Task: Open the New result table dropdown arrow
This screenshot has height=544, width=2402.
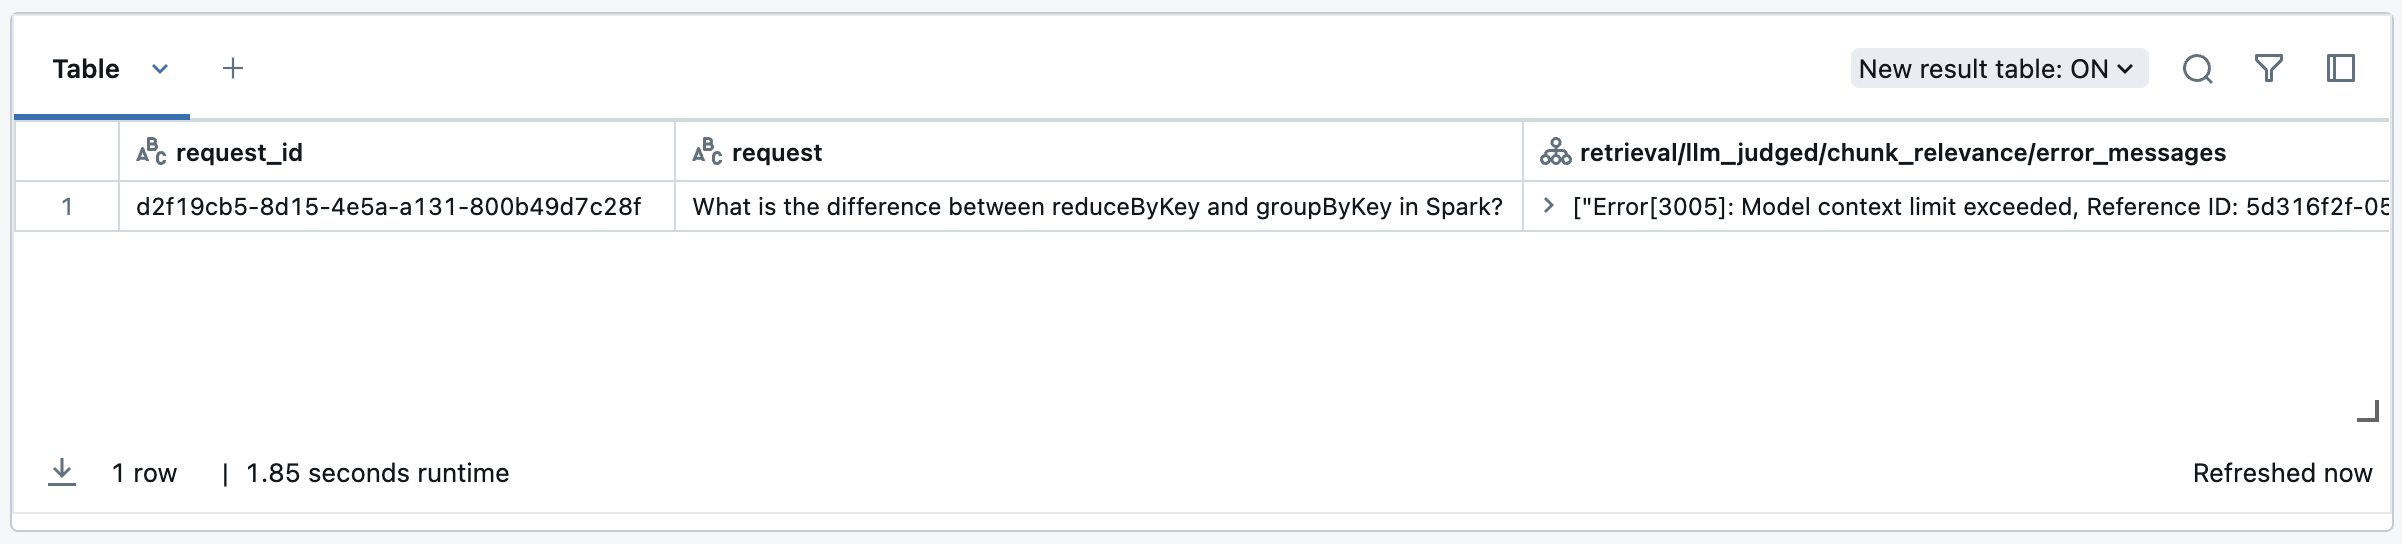Action: point(2126,69)
